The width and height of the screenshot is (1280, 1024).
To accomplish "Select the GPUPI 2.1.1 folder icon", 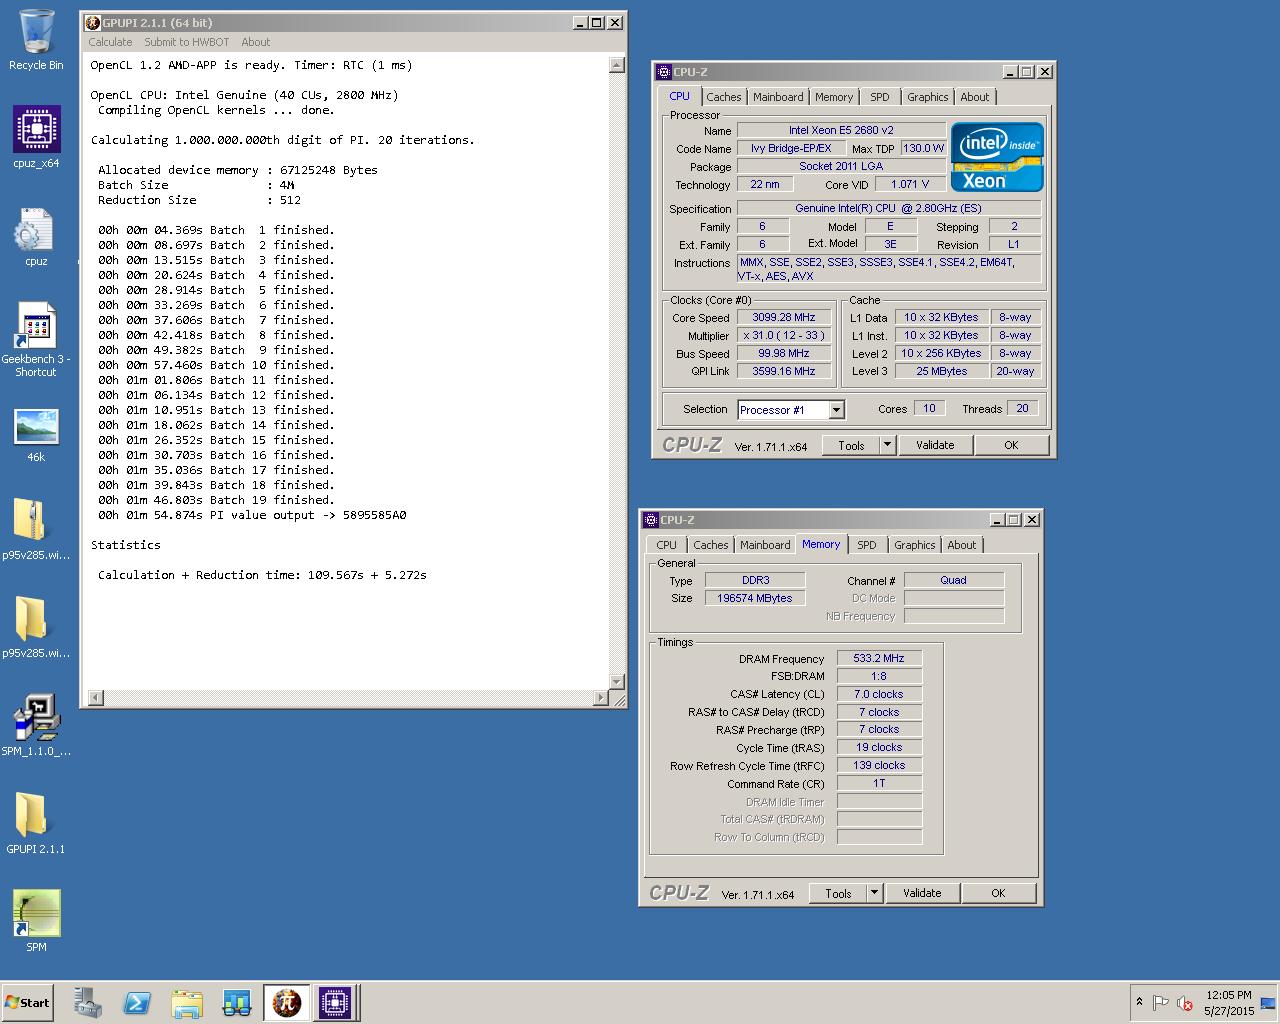I will tap(36, 823).
